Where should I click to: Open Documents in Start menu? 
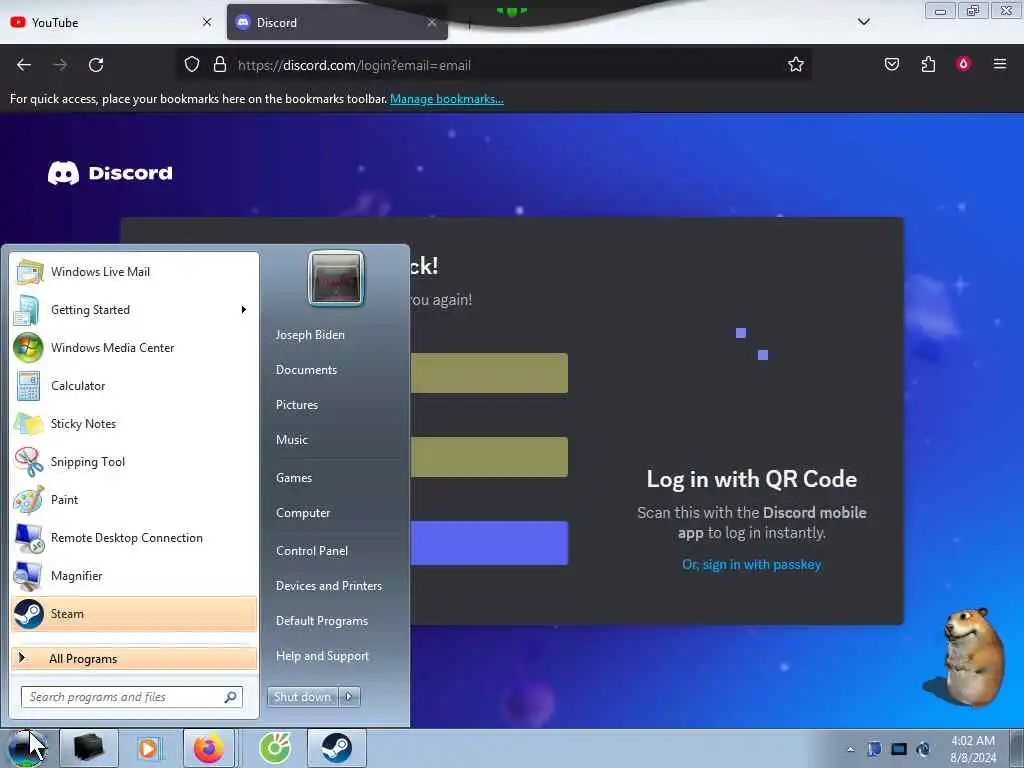306,370
